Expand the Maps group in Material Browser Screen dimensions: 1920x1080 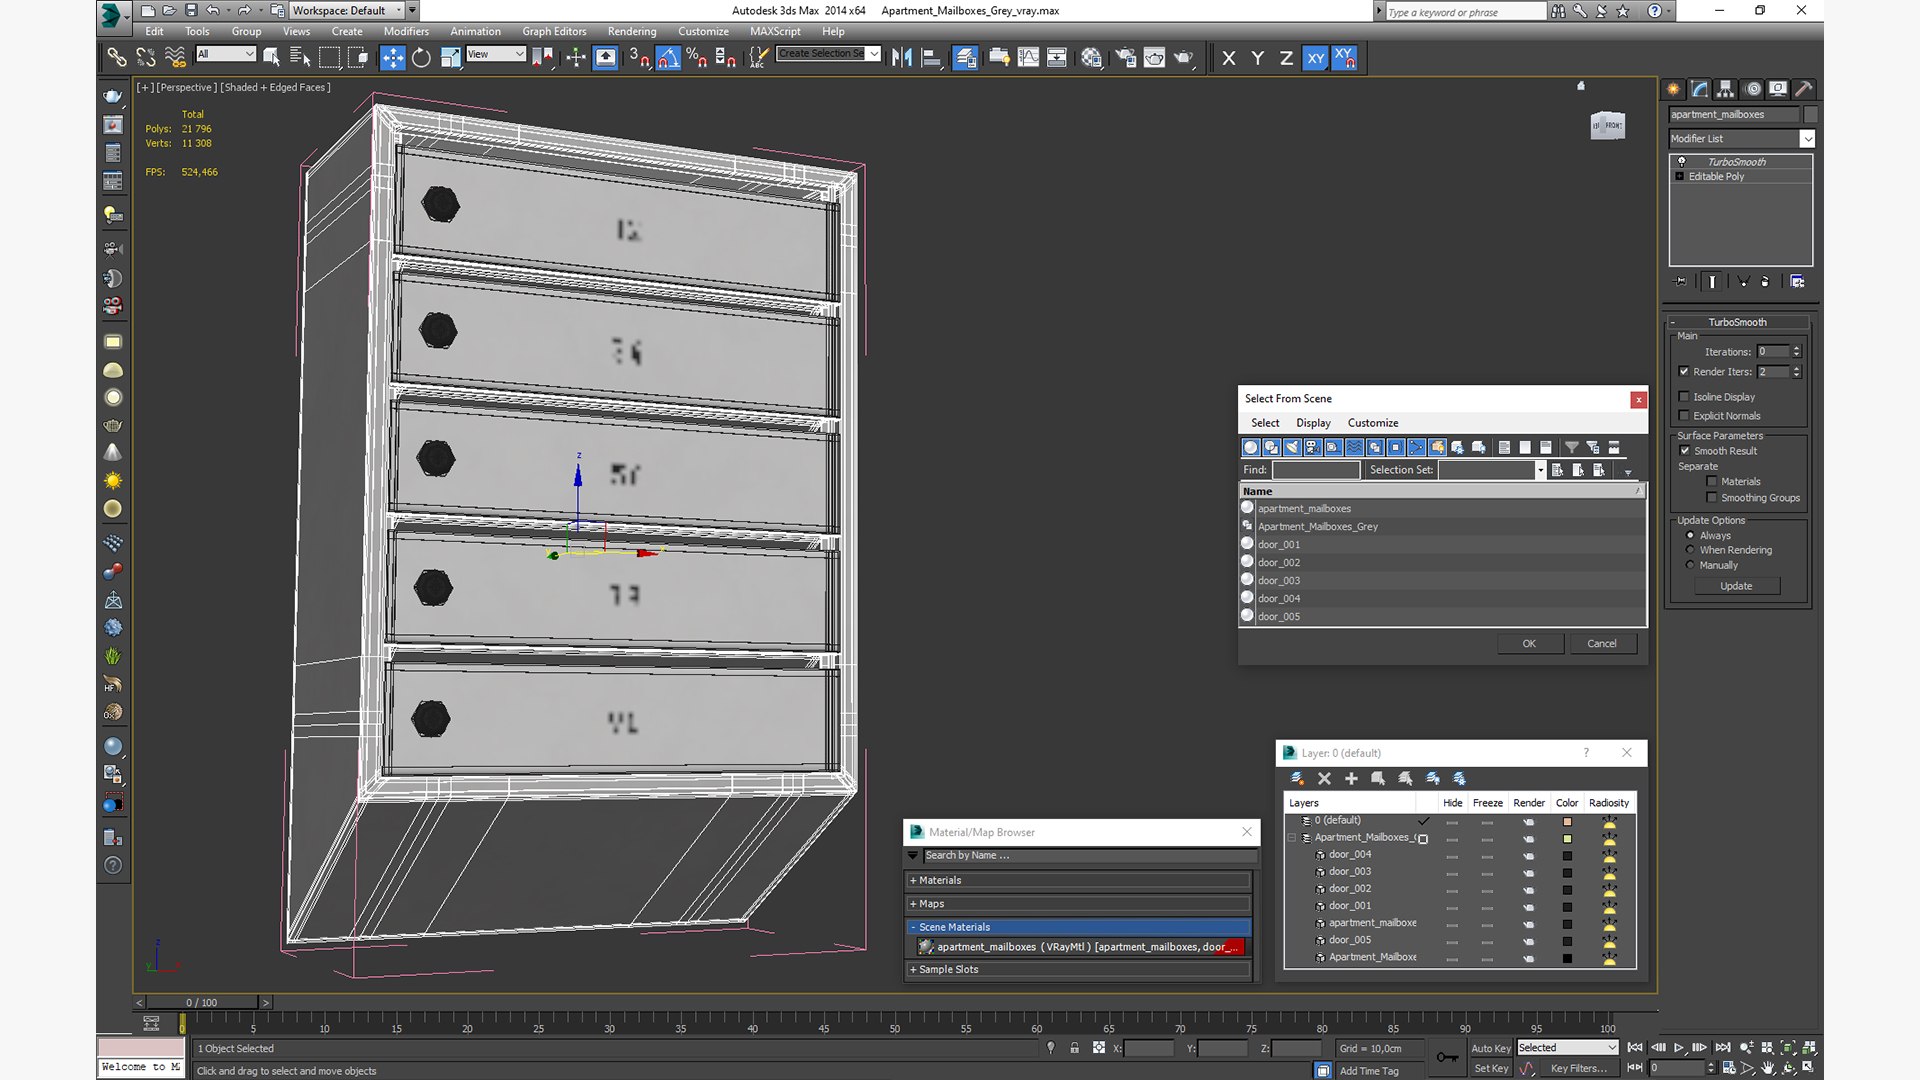(x=1079, y=904)
